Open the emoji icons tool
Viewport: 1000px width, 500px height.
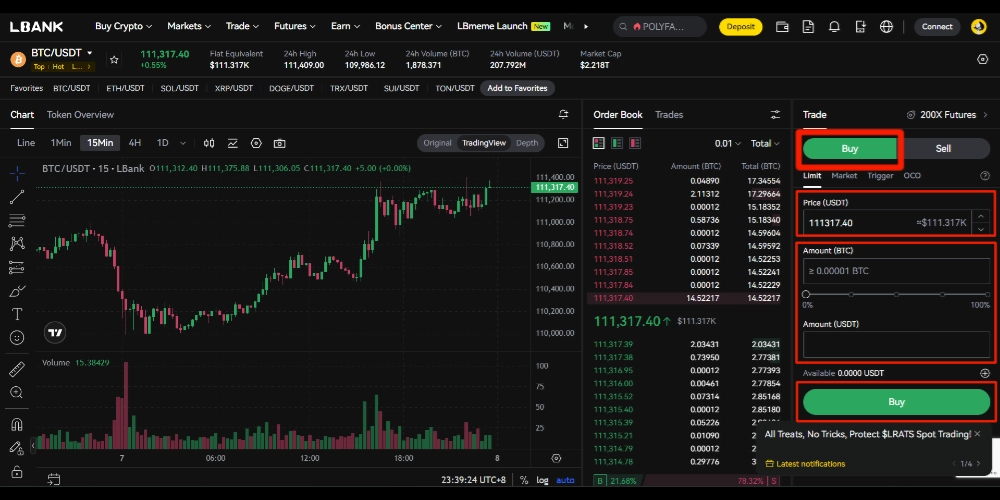(x=17, y=338)
